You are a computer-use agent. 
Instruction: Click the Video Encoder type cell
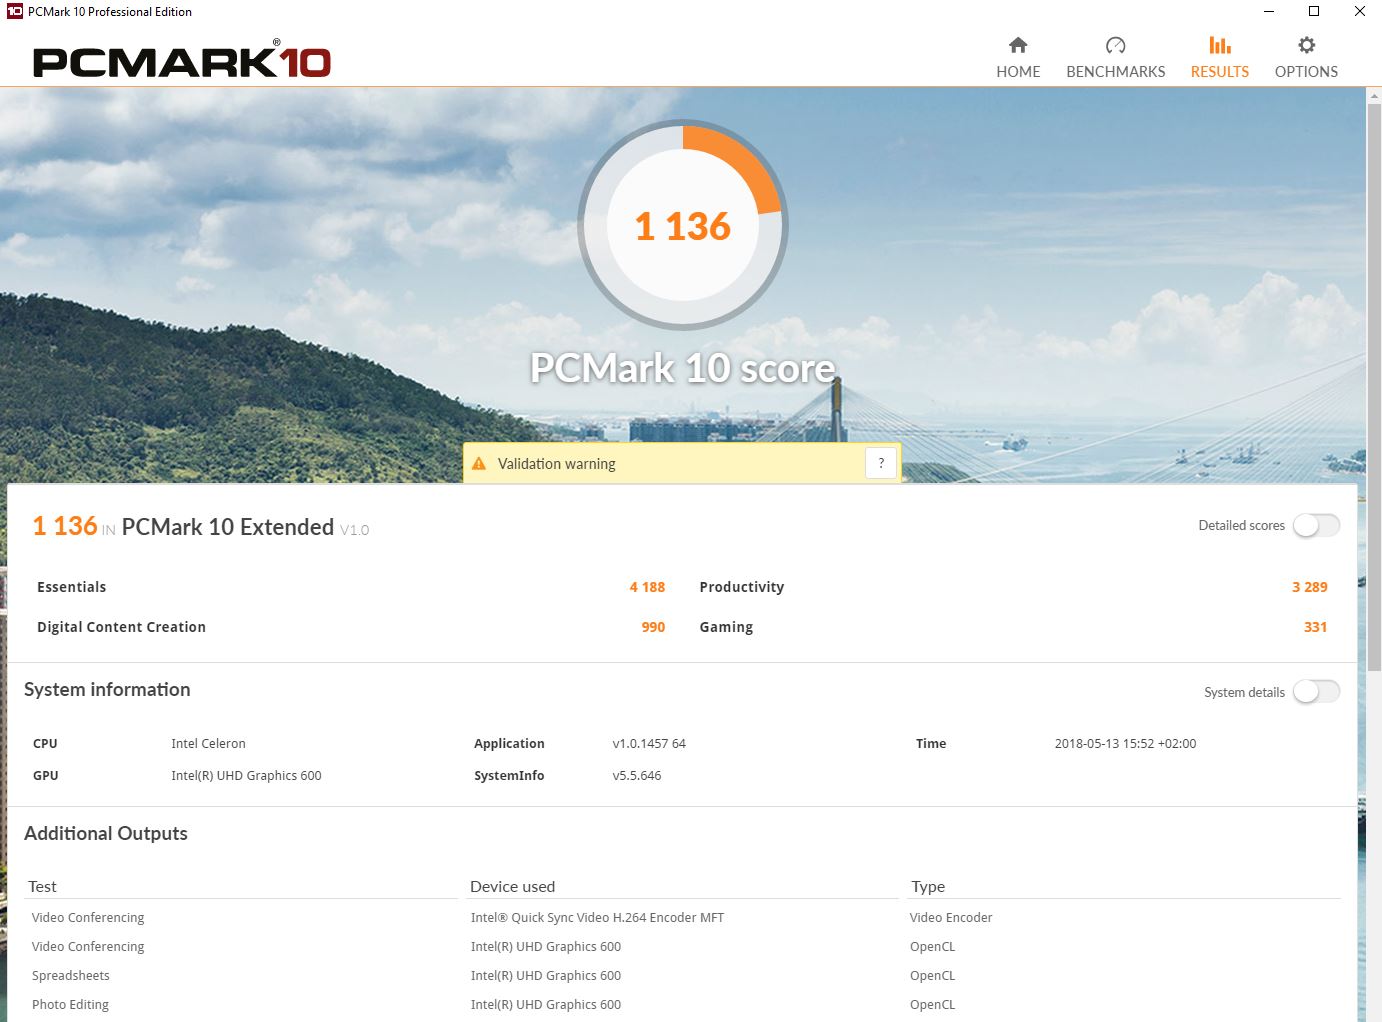pos(951,917)
